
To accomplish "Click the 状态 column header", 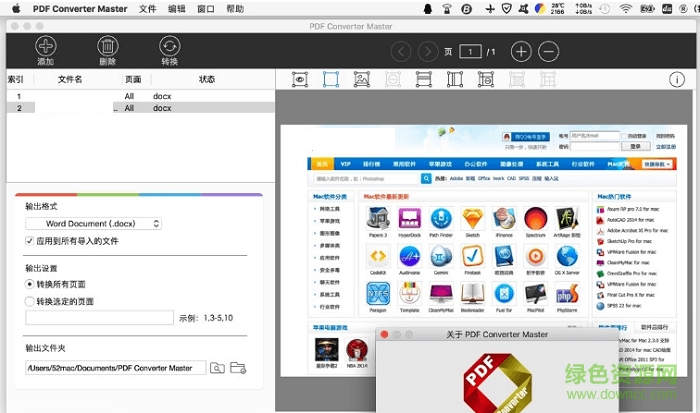I will point(207,79).
